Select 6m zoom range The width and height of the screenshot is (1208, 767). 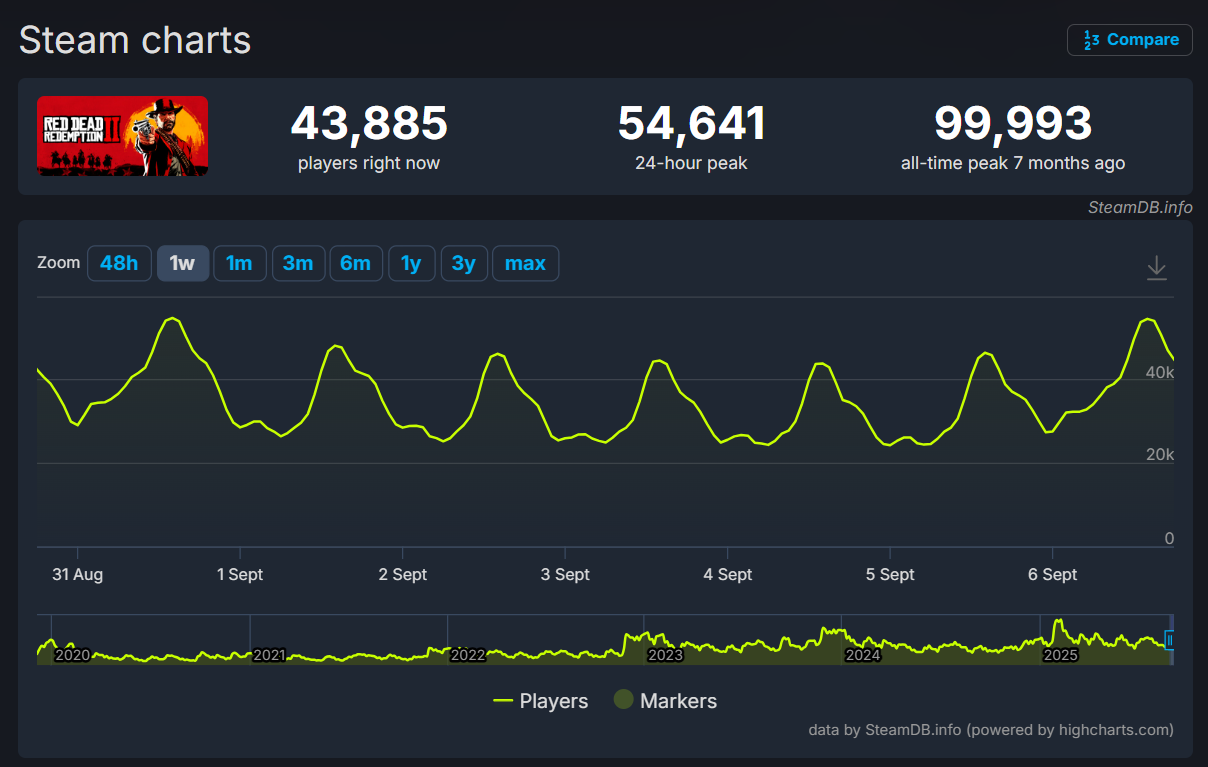coord(356,263)
